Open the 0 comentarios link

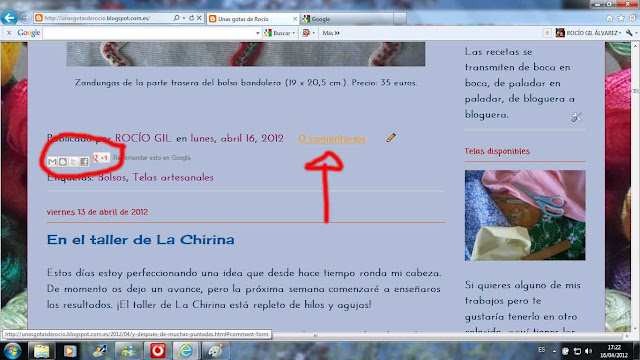[332, 139]
